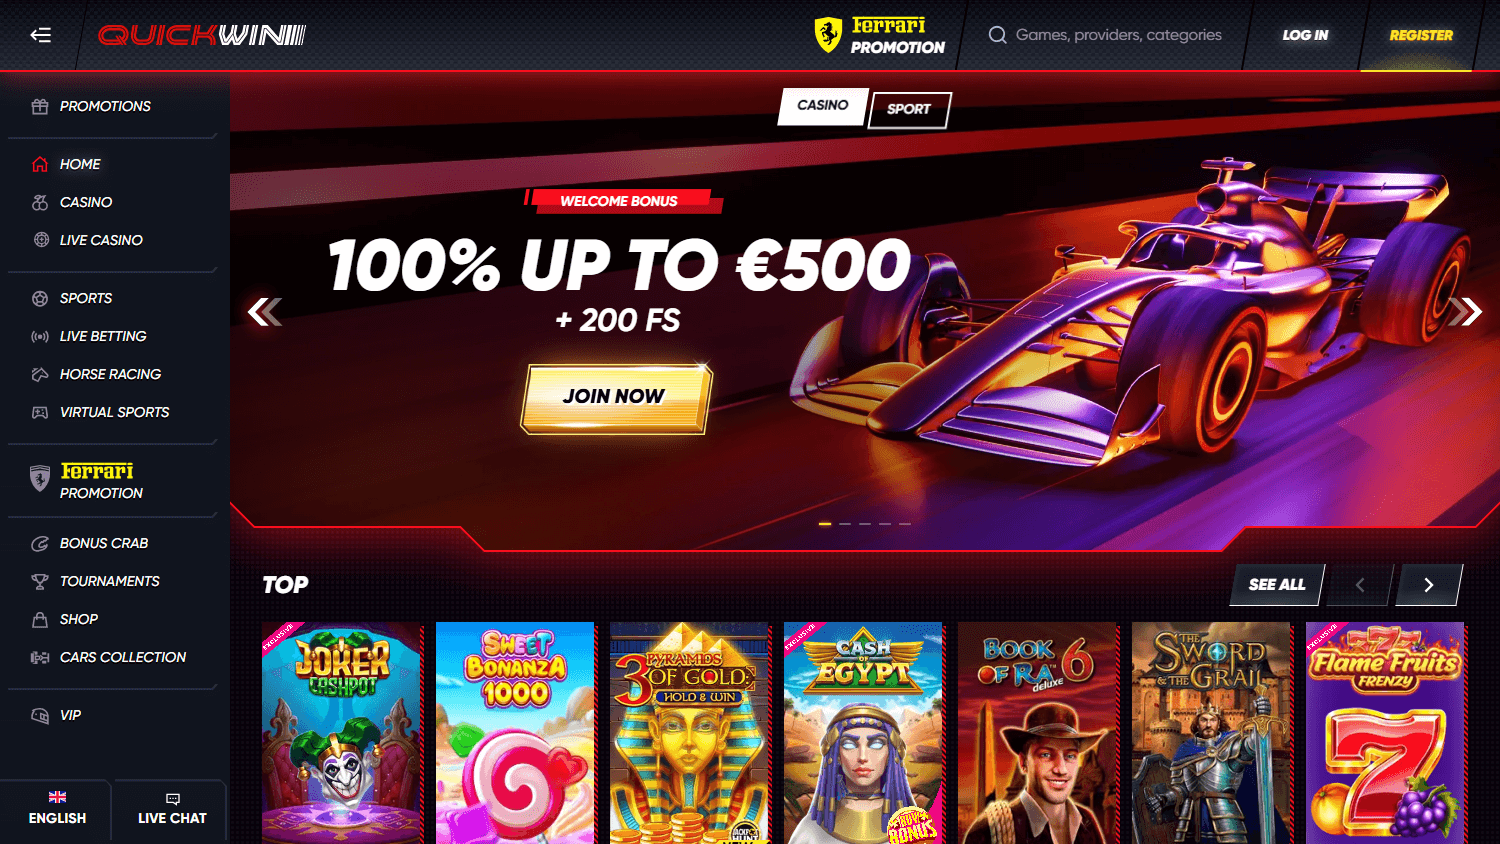The width and height of the screenshot is (1500, 844).
Task: Open Live Casino via its chip icon
Action: click(x=41, y=240)
